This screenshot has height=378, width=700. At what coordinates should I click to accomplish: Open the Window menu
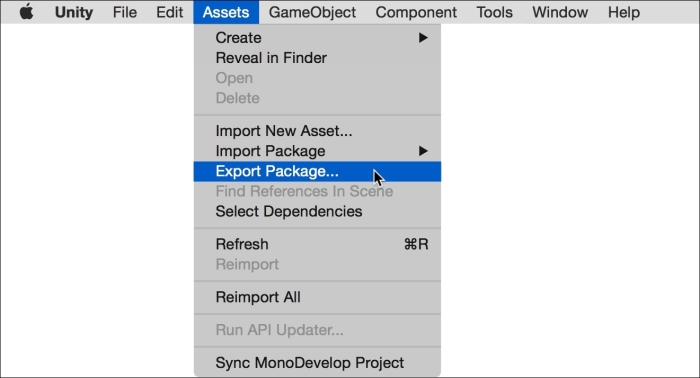pos(560,12)
